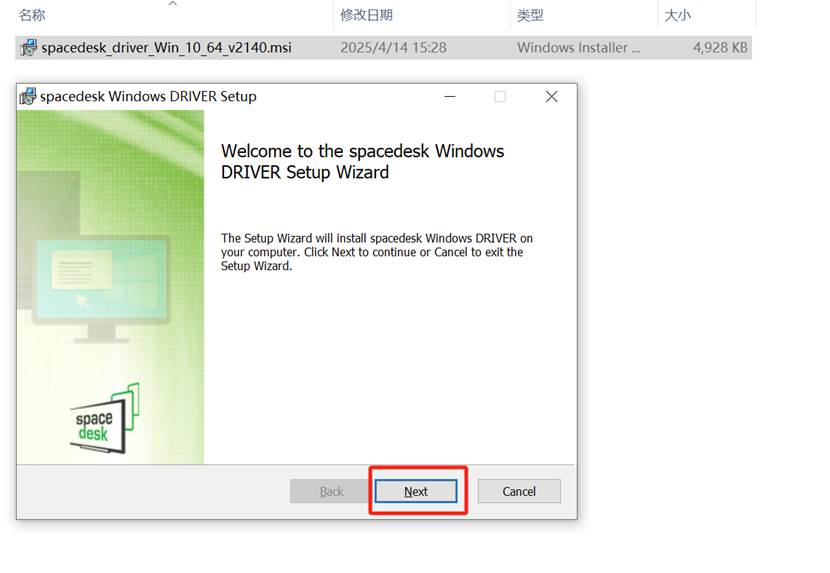The height and width of the screenshot is (573, 830).
Task: Click the monitor illustration in wizard banner
Action: click(101, 289)
